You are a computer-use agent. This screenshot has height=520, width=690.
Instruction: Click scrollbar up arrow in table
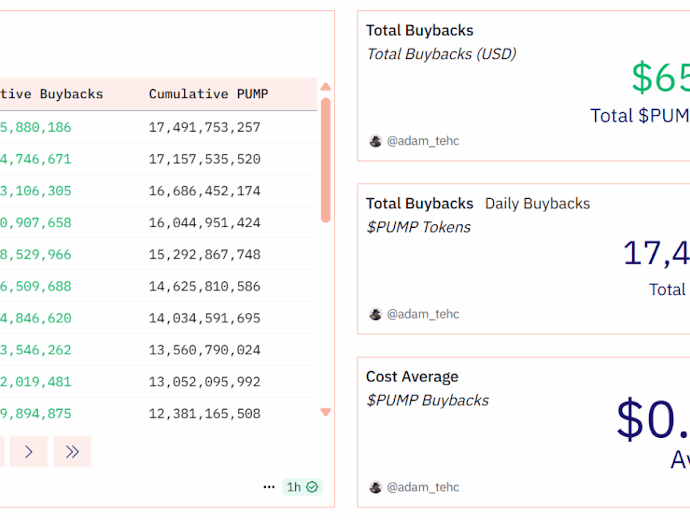pyautogui.click(x=326, y=87)
